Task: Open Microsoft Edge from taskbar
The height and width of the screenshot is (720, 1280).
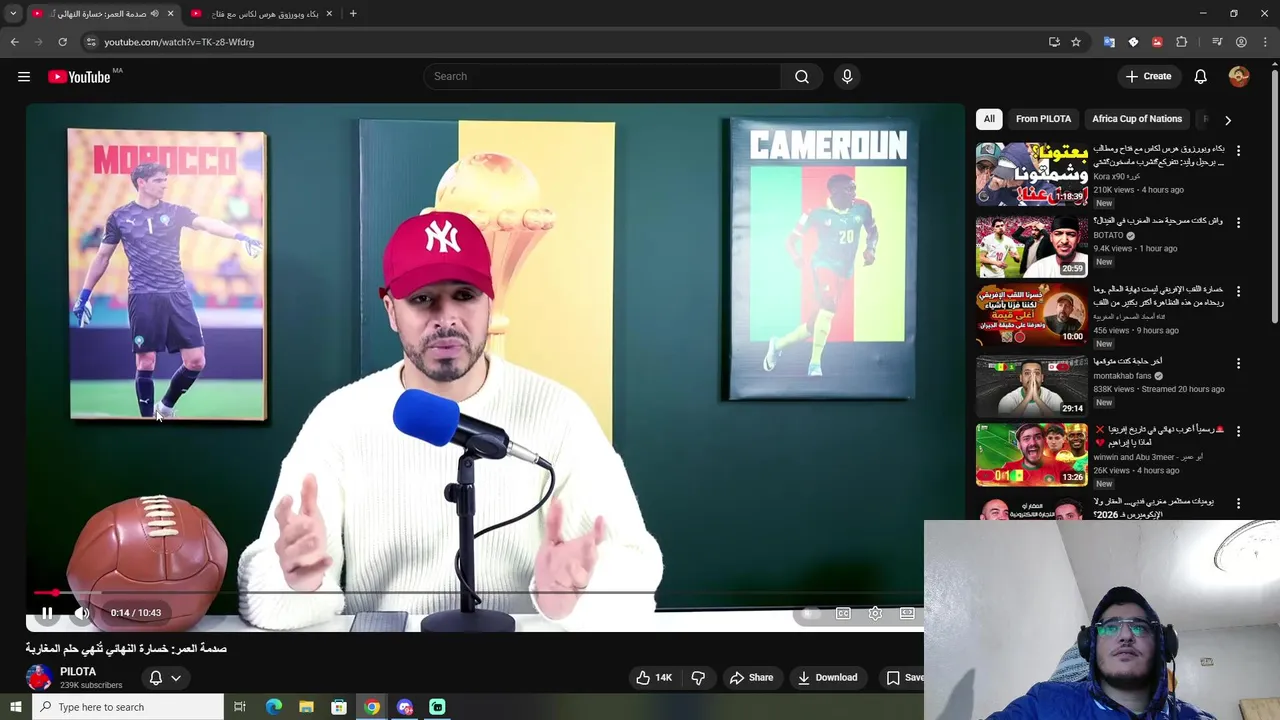Action: [273, 707]
